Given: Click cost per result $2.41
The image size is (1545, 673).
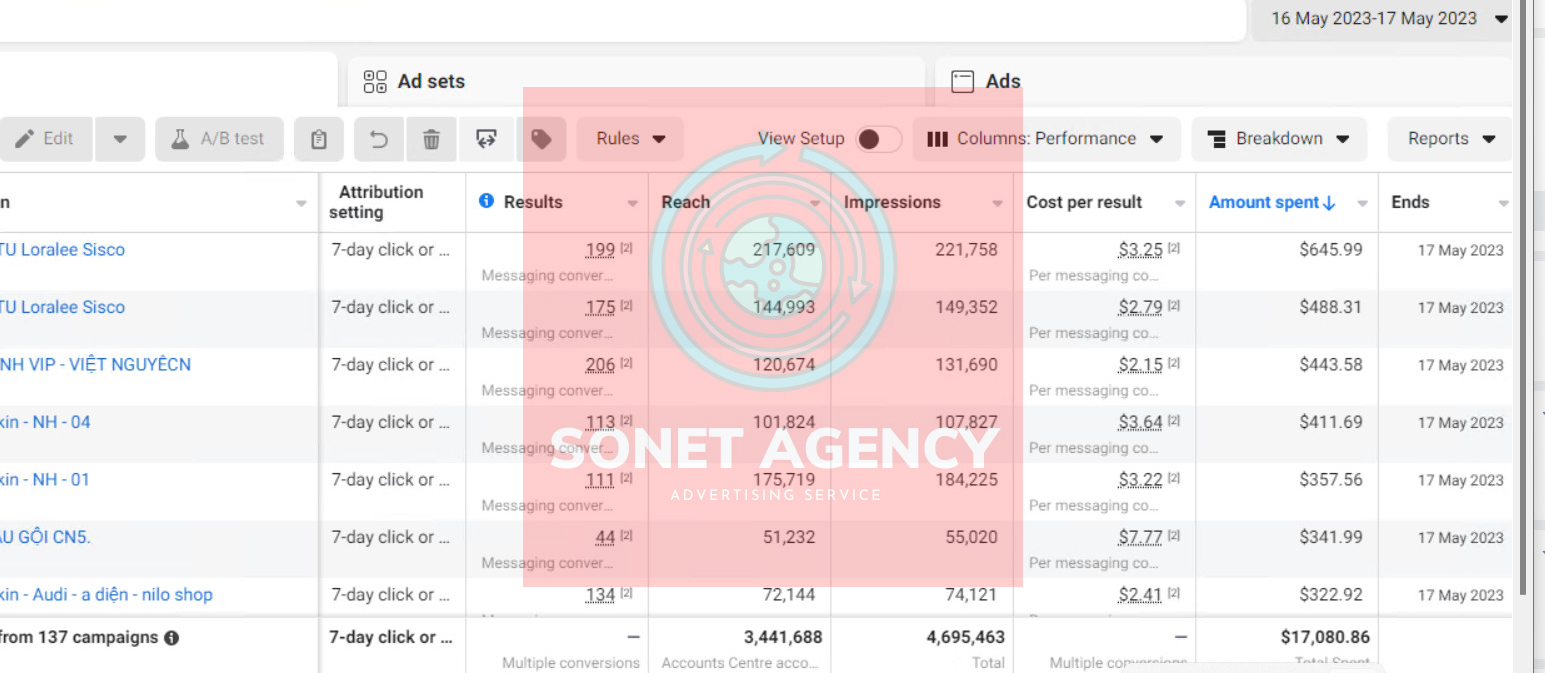Looking at the screenshot, I should click(1141, 595).
